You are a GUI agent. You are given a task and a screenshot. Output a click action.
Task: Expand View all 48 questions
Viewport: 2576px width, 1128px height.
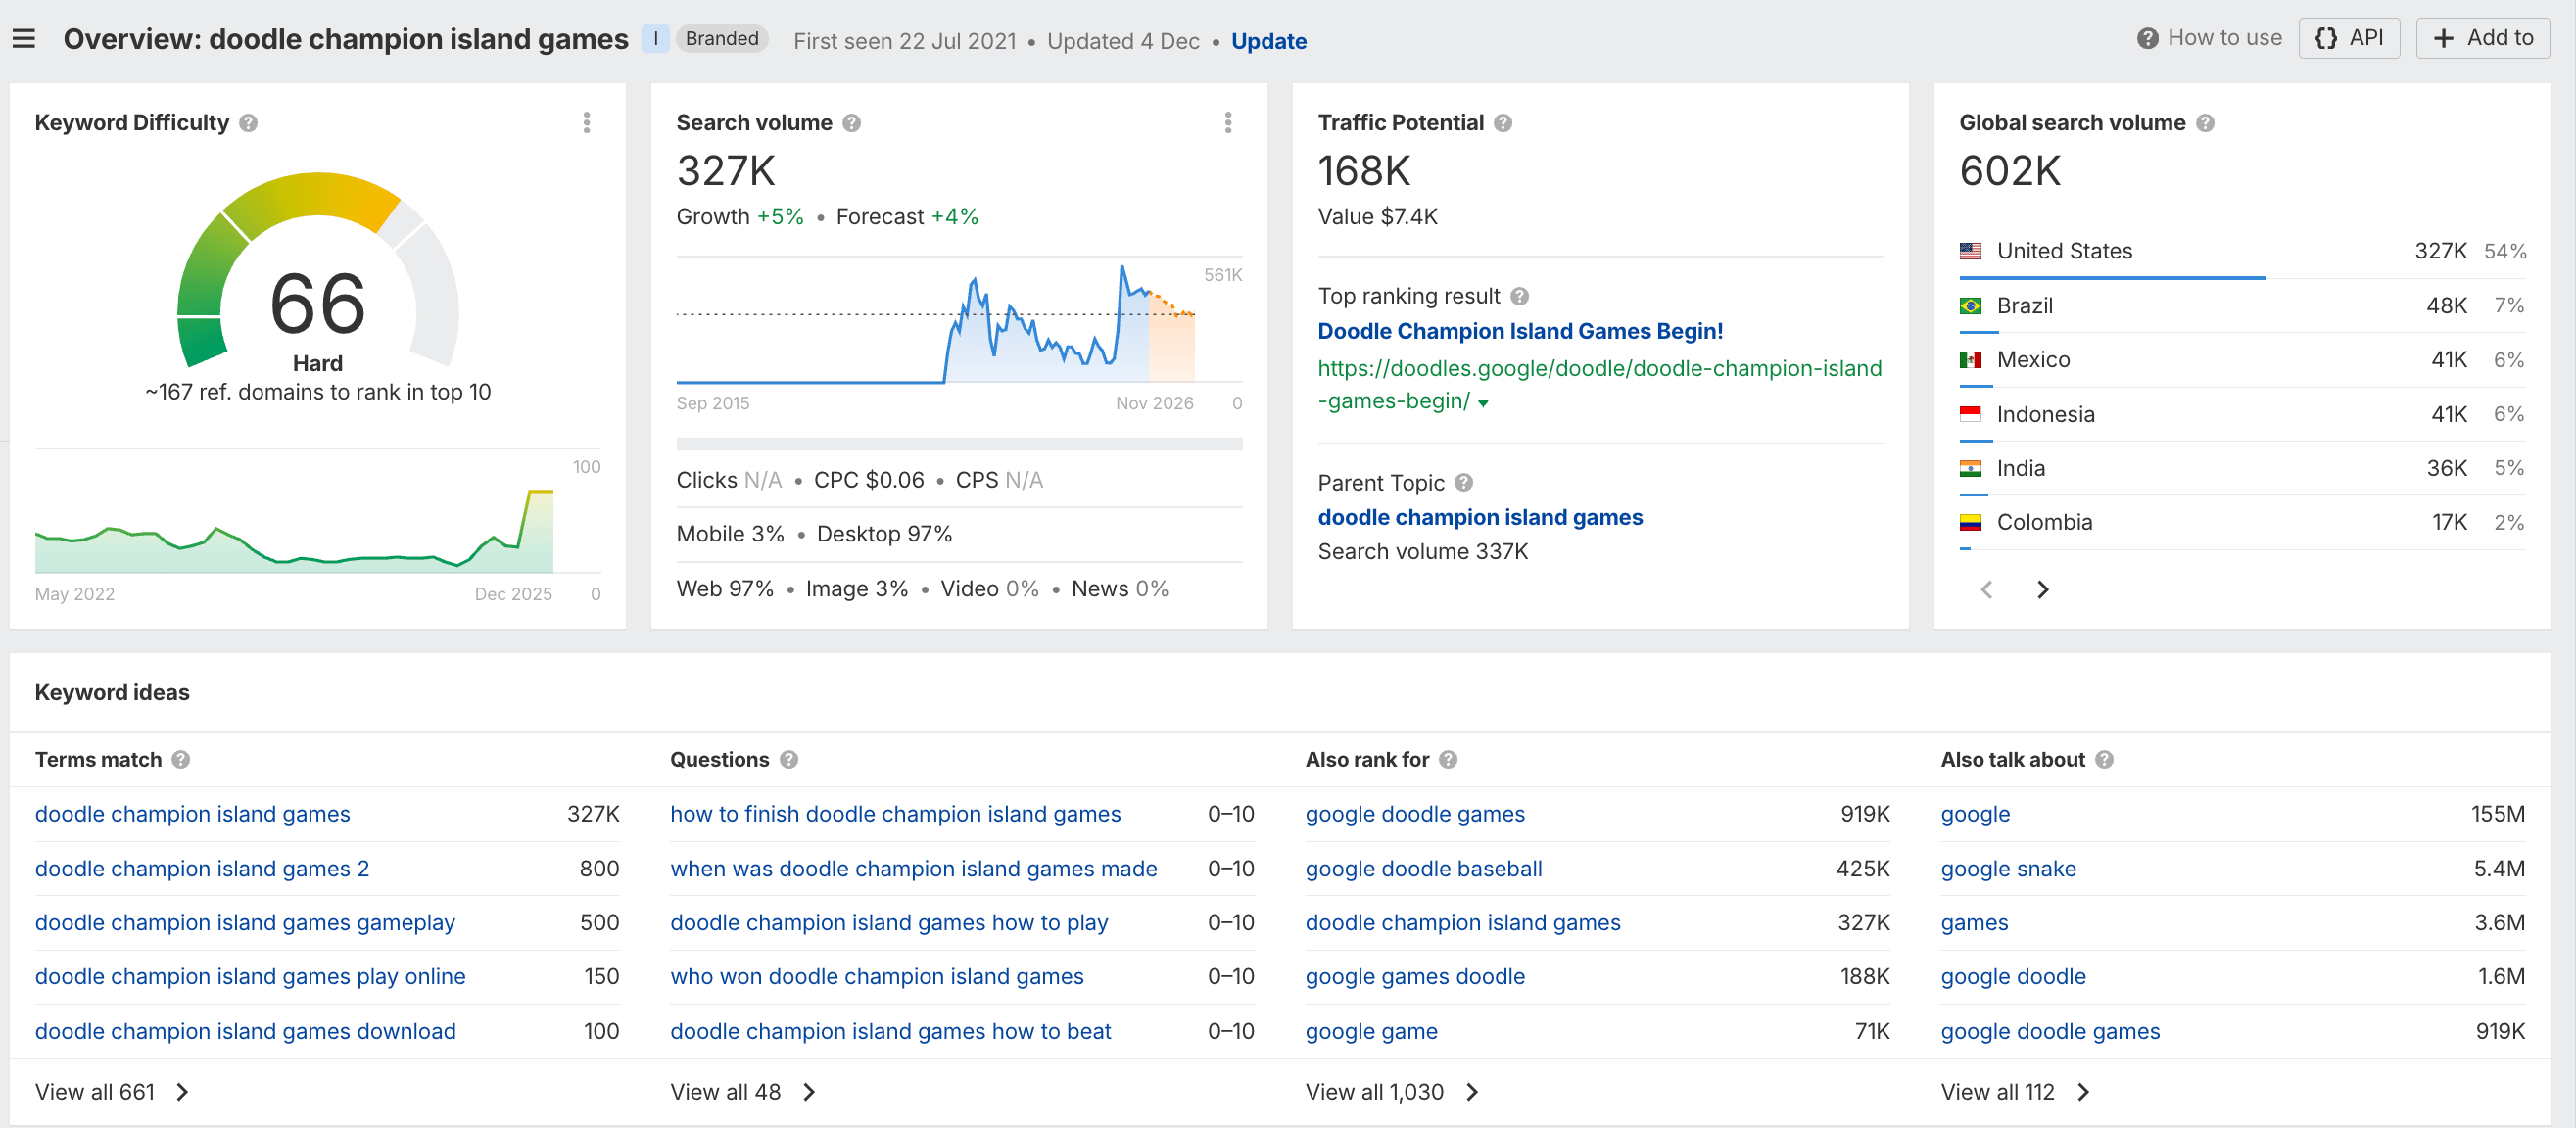pos(743,1092)
